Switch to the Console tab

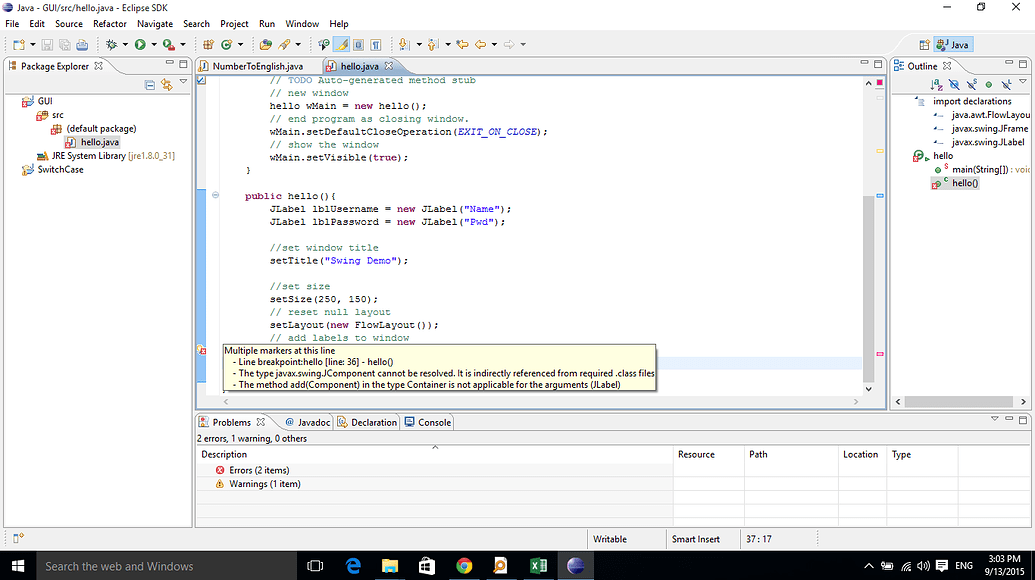point(428,422)
